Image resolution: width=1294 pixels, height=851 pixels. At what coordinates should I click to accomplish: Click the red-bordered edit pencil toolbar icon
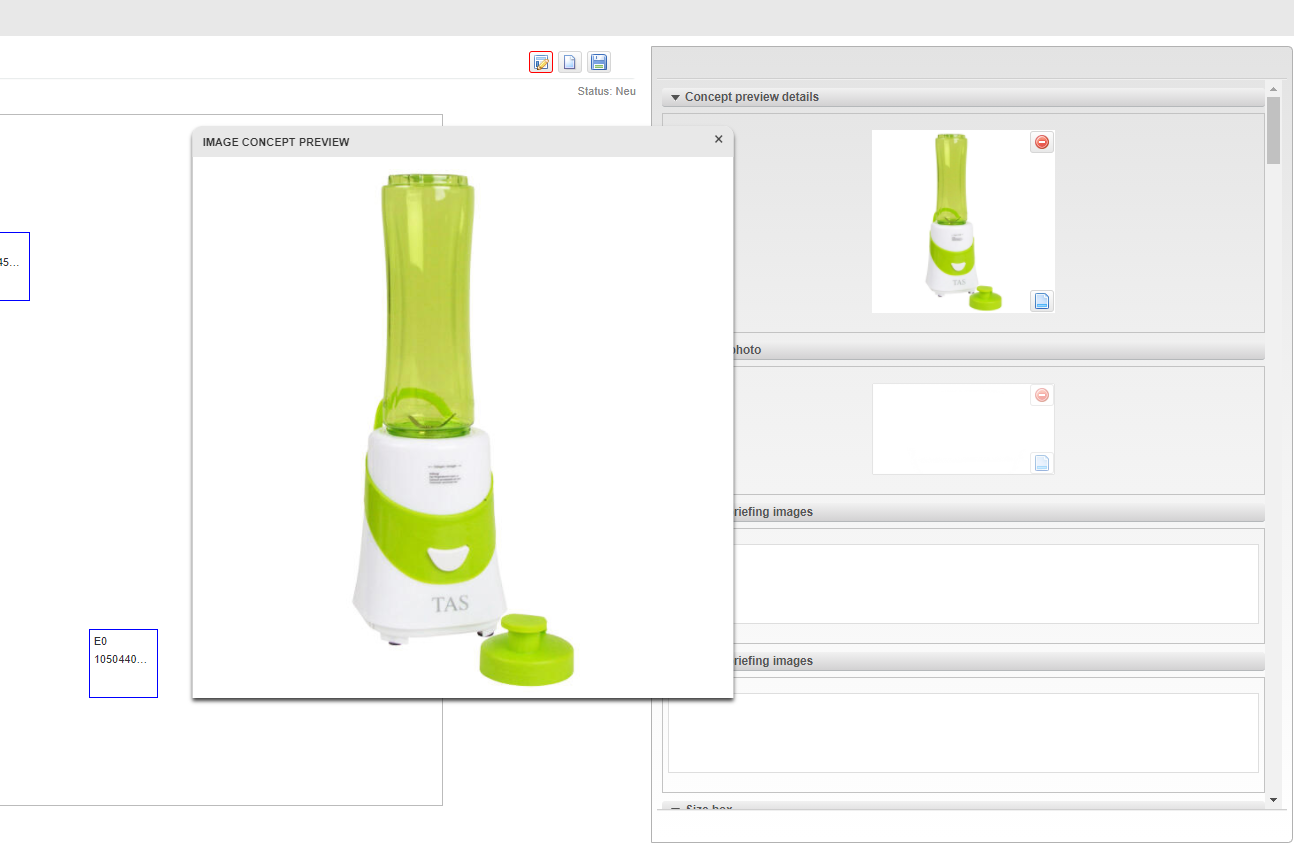pyautogui.click(x=541, y=62)
